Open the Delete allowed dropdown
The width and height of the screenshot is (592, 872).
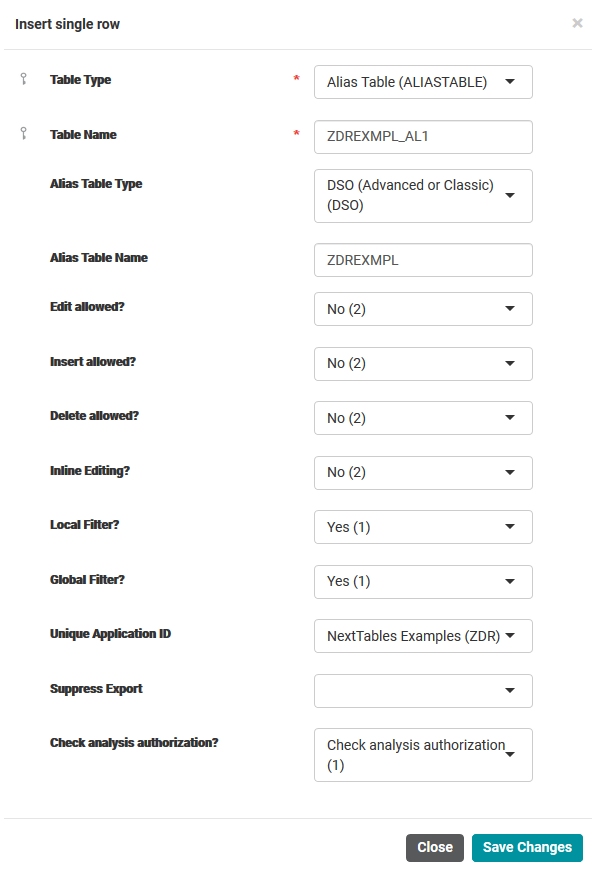pyautogui.click(x=423, y=418)
